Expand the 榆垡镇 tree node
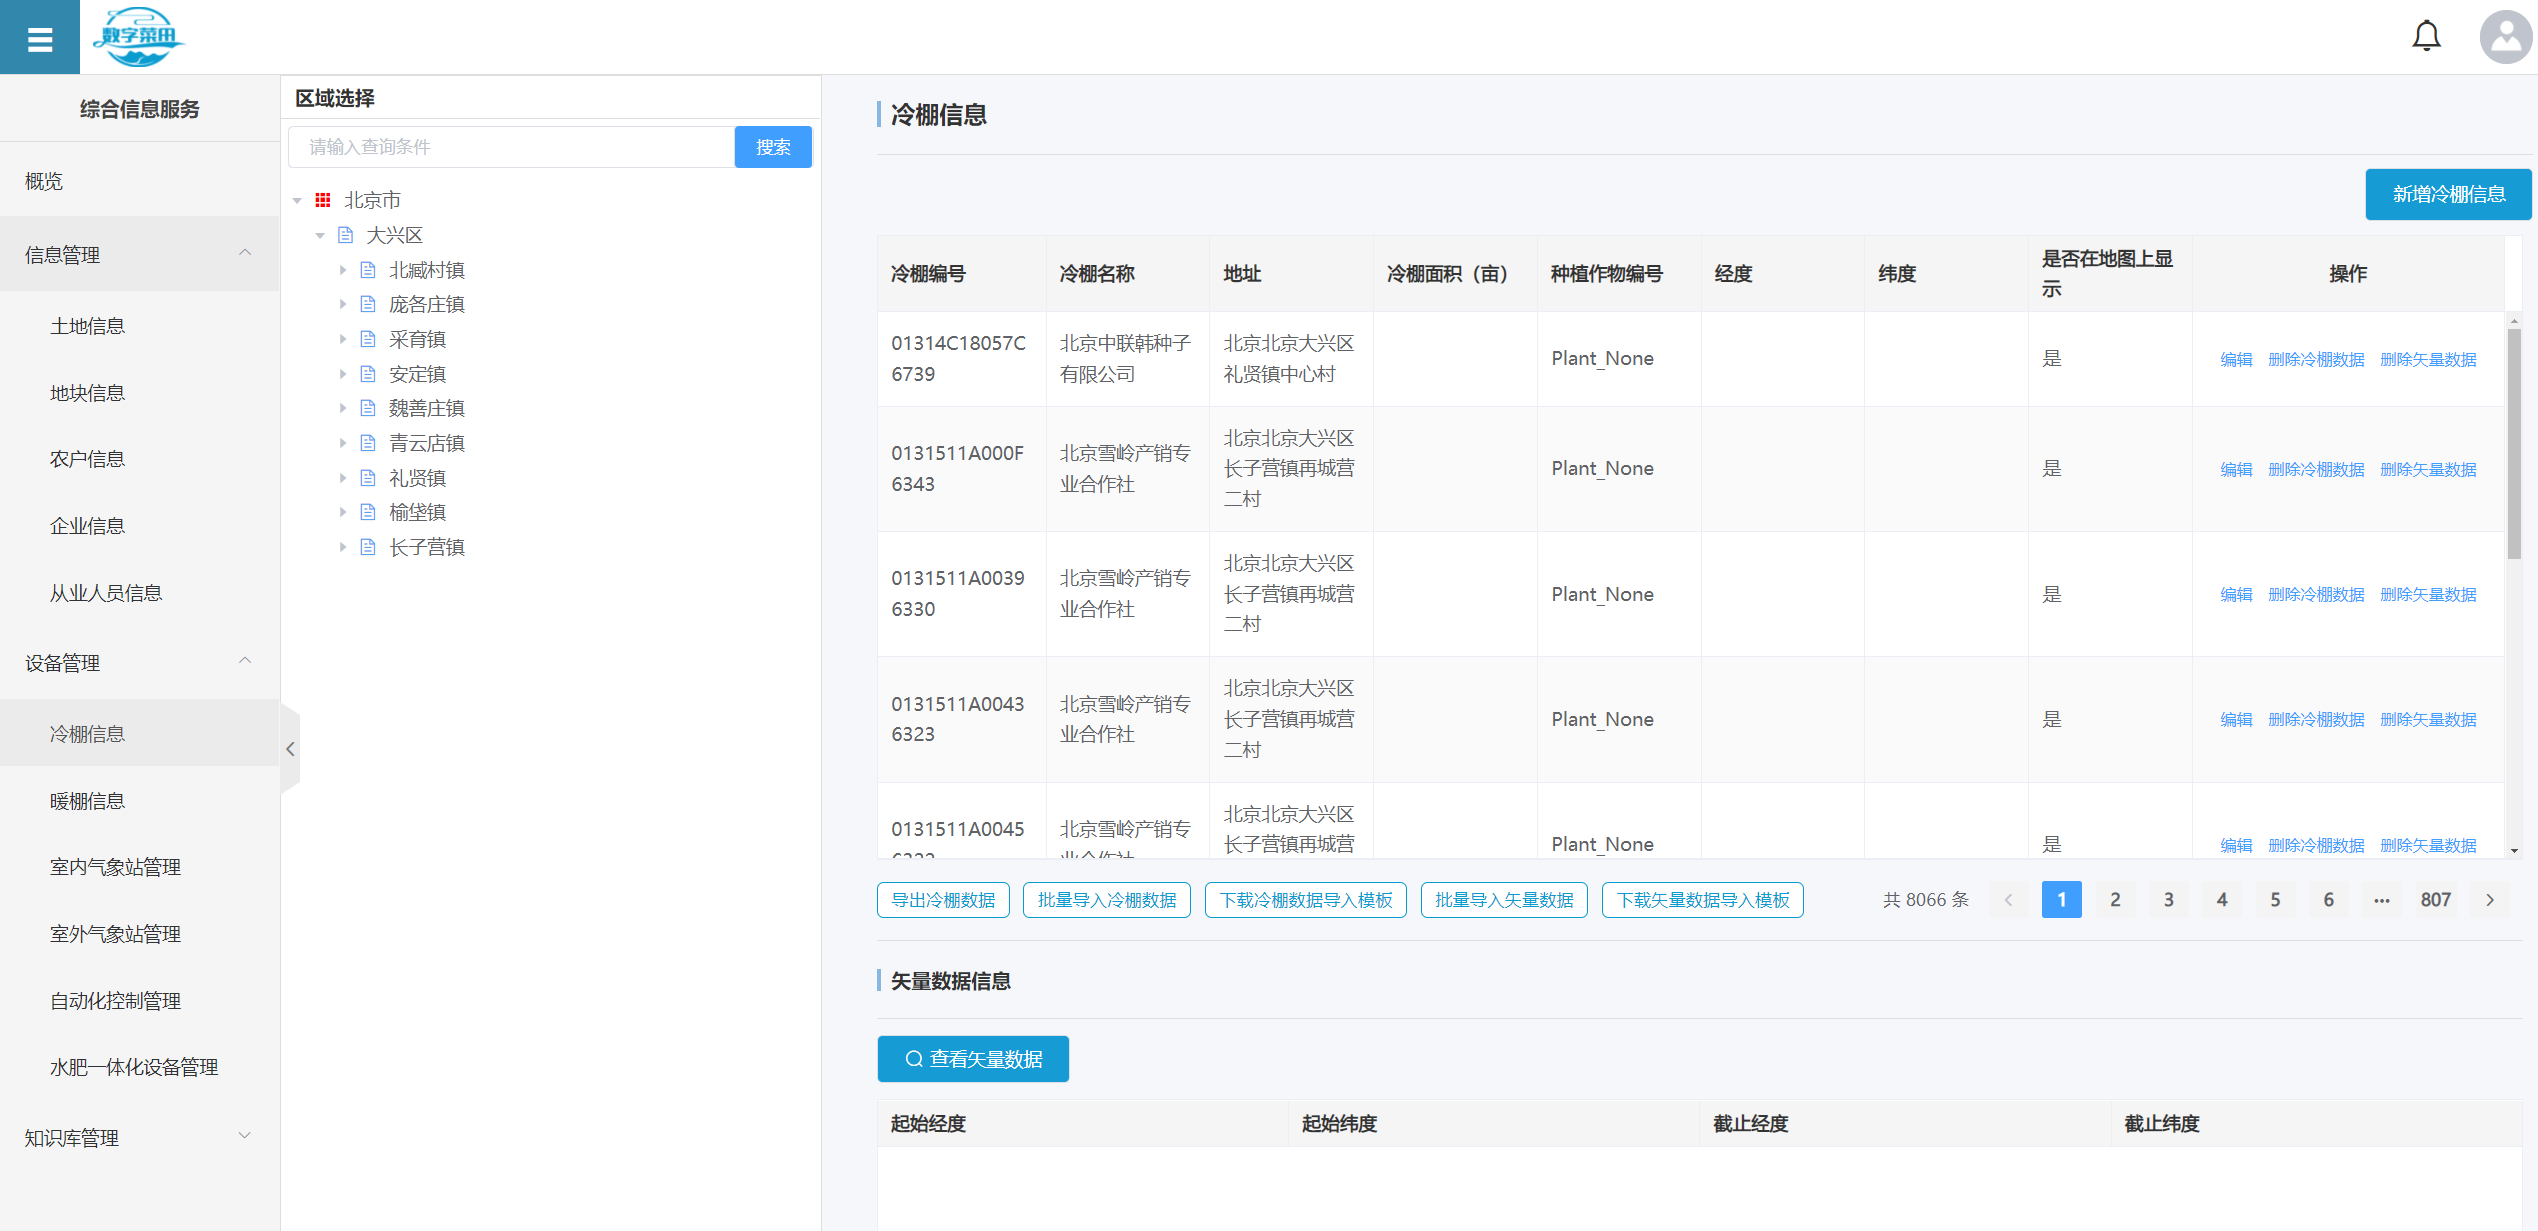Image resolution: width=2538 pixels, height=1231 pixels. pos(342,512)
